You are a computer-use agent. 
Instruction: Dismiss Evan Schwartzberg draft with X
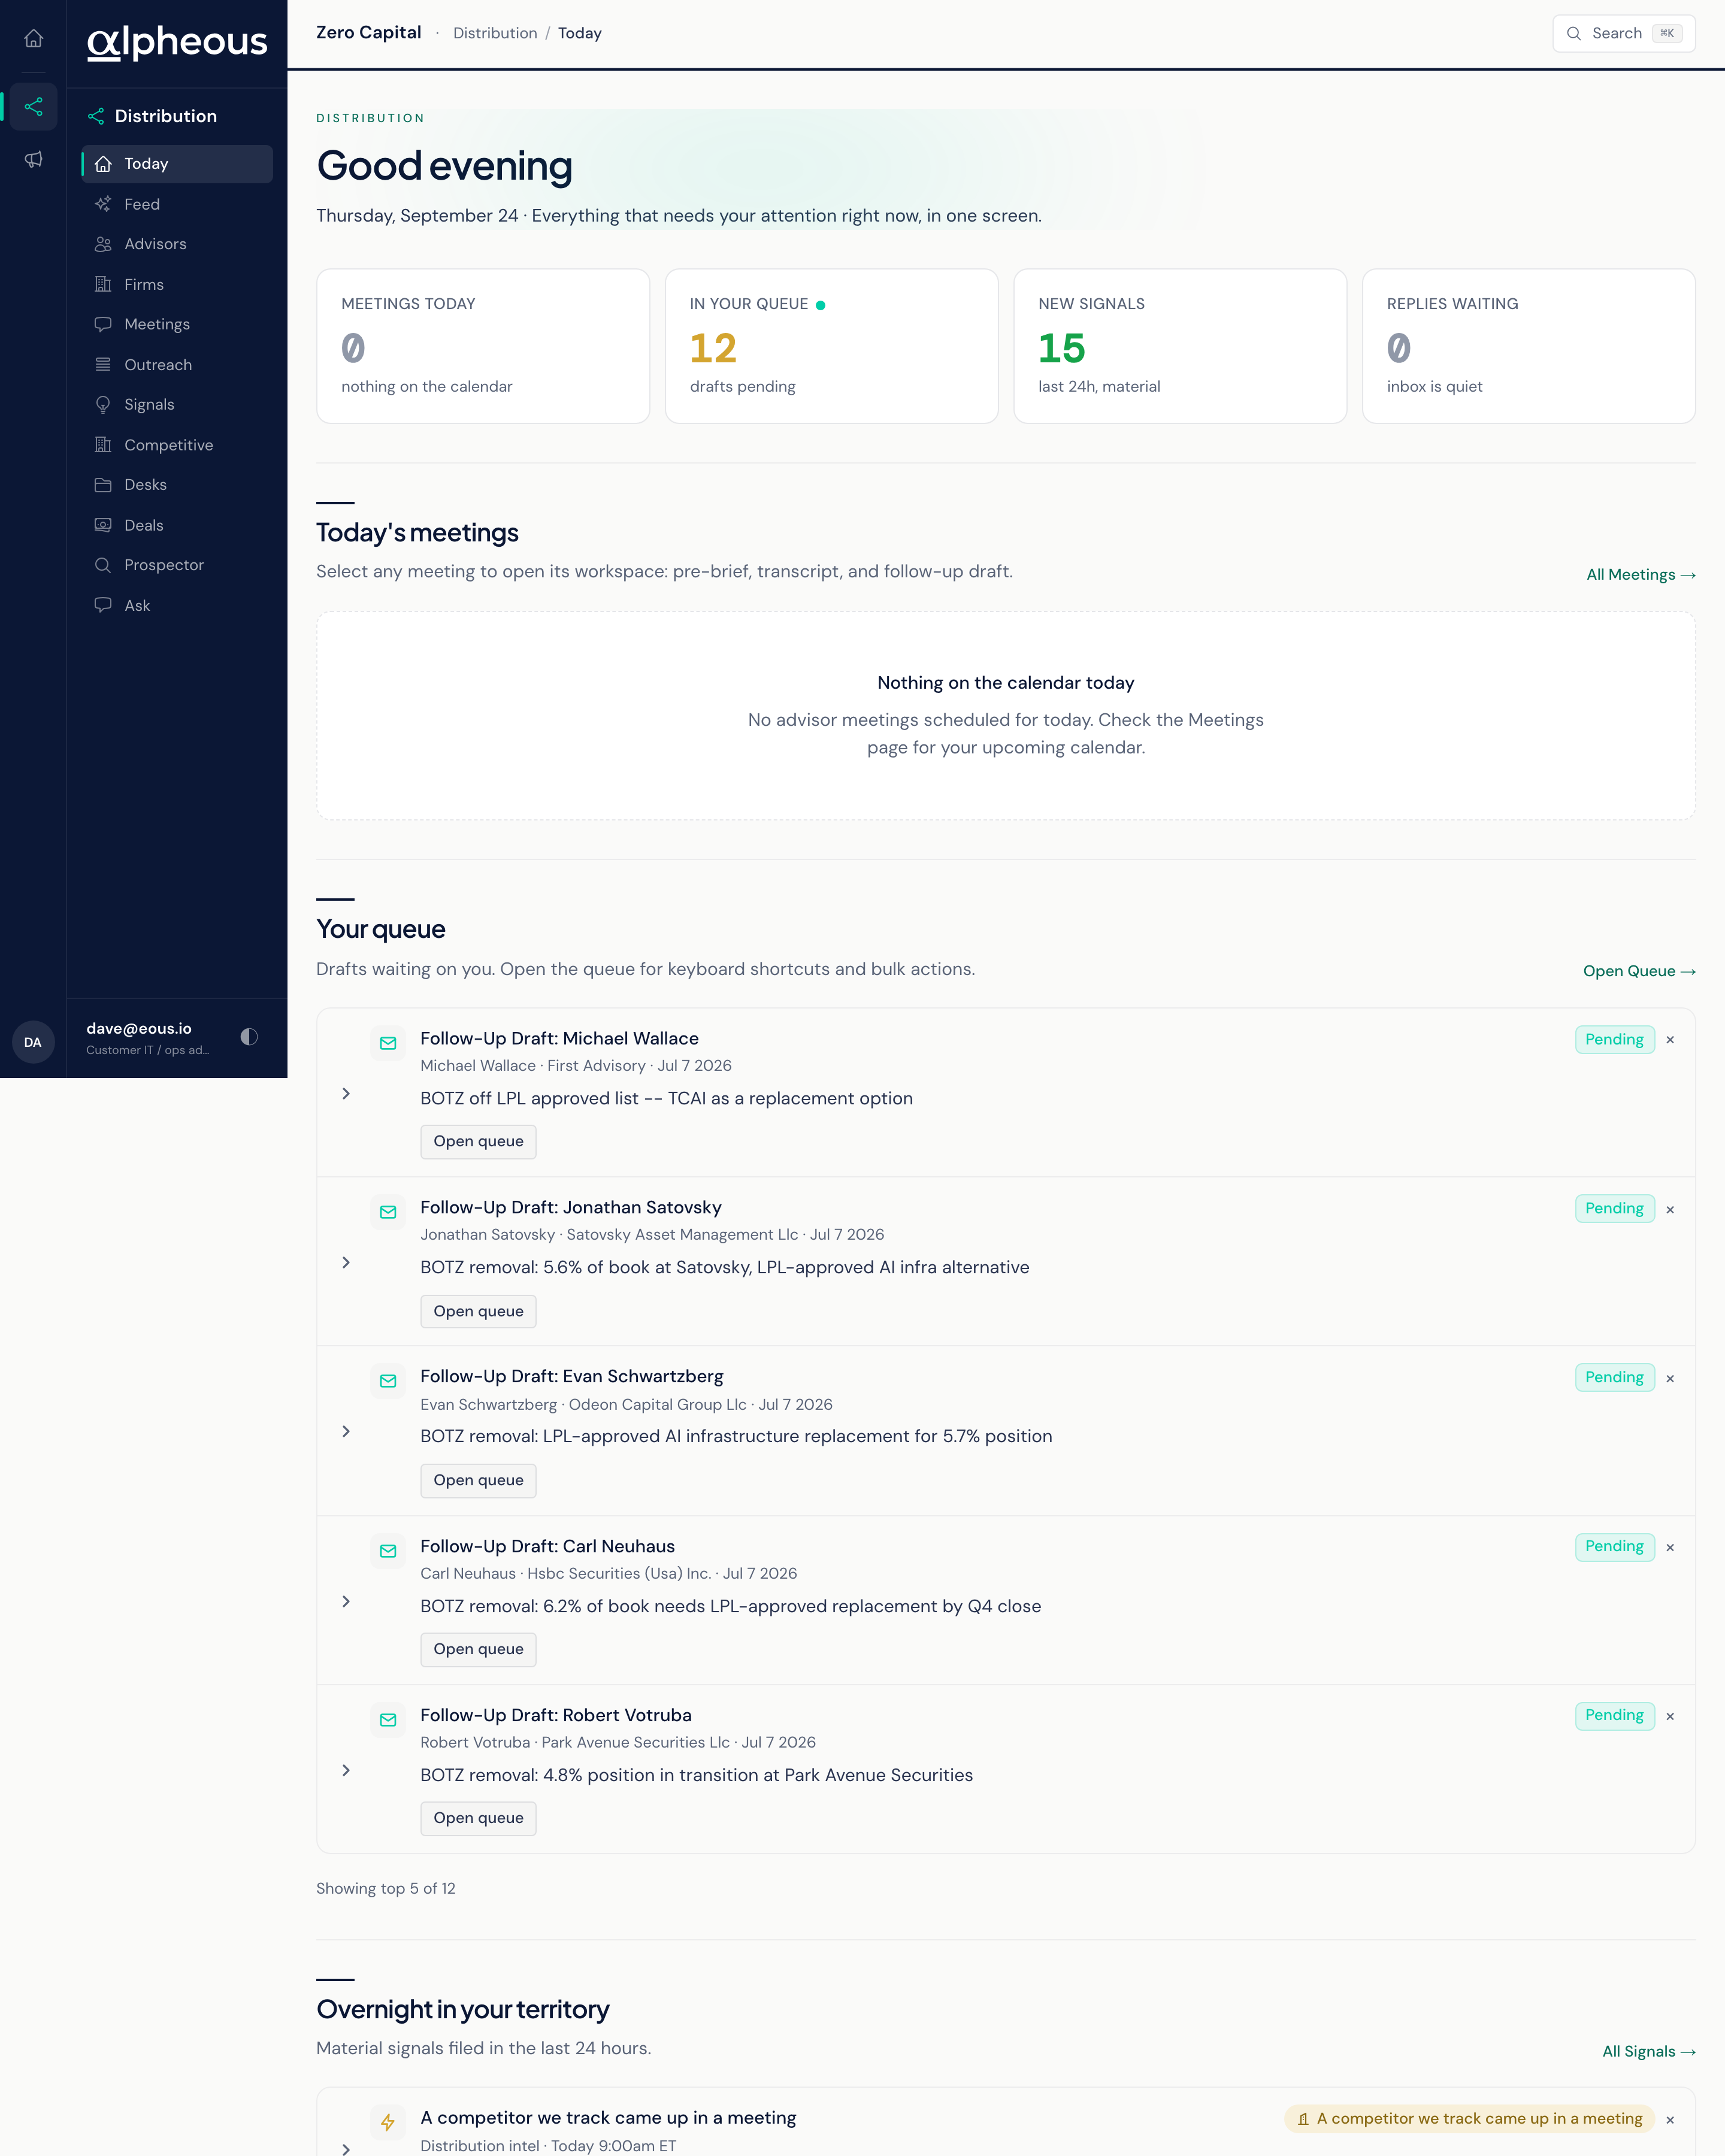[1670, 1378]
